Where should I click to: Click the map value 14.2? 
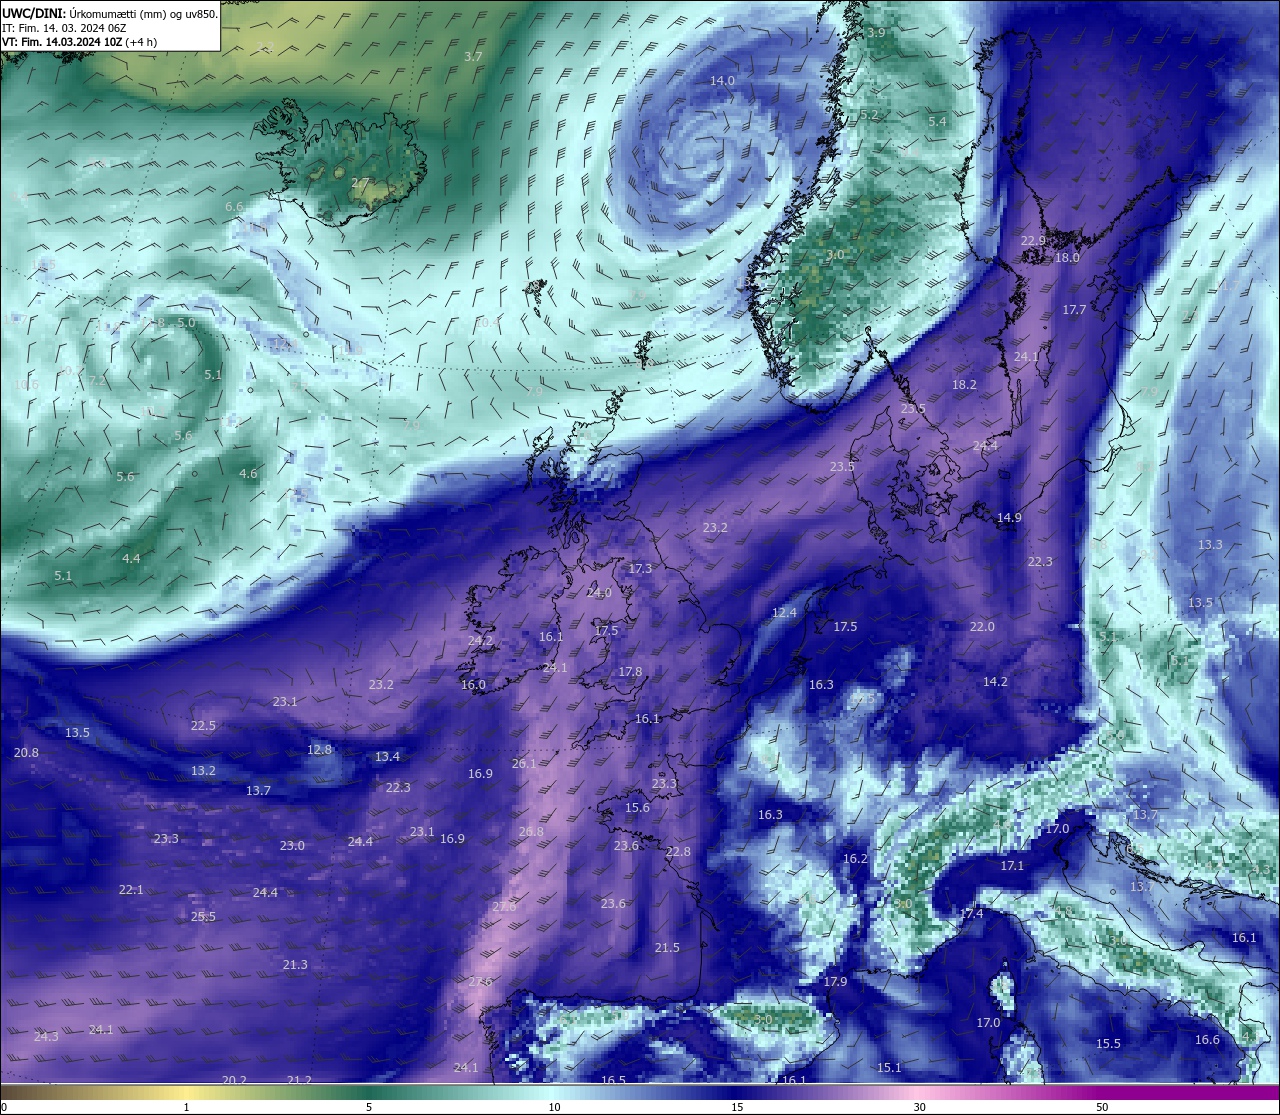pos(995,681)
